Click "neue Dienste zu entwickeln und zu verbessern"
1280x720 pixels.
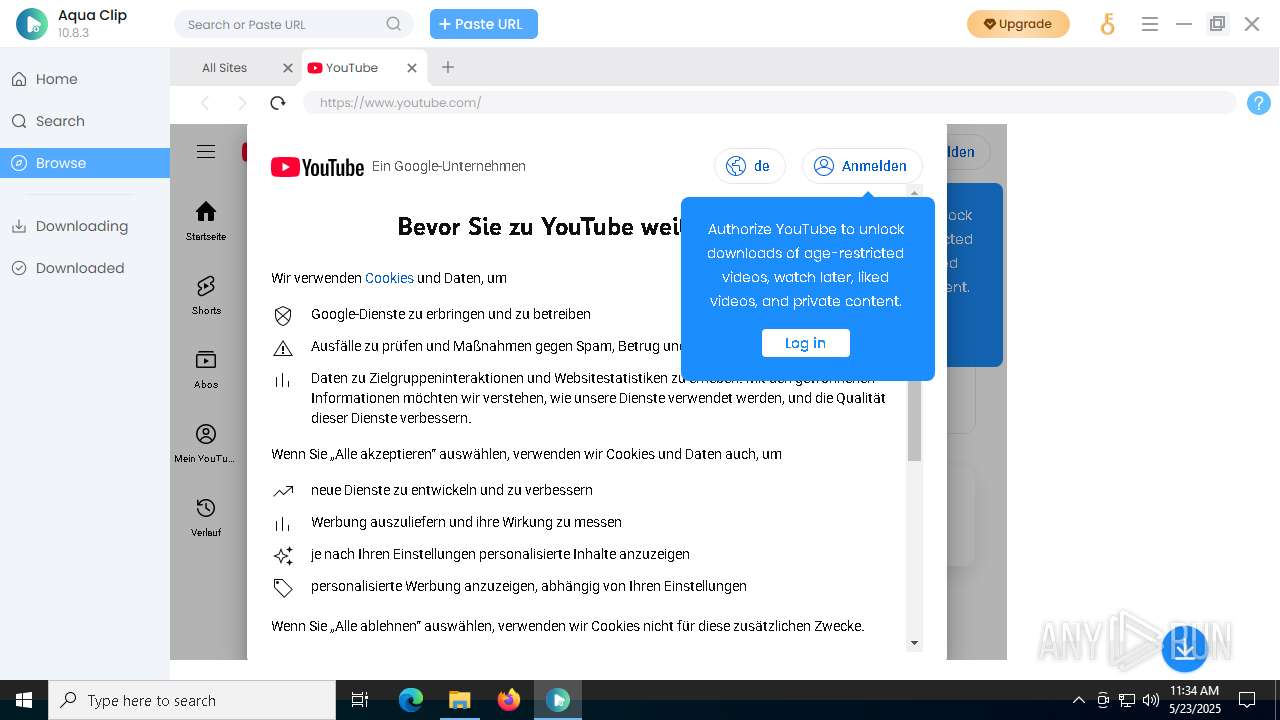[452, 490]
